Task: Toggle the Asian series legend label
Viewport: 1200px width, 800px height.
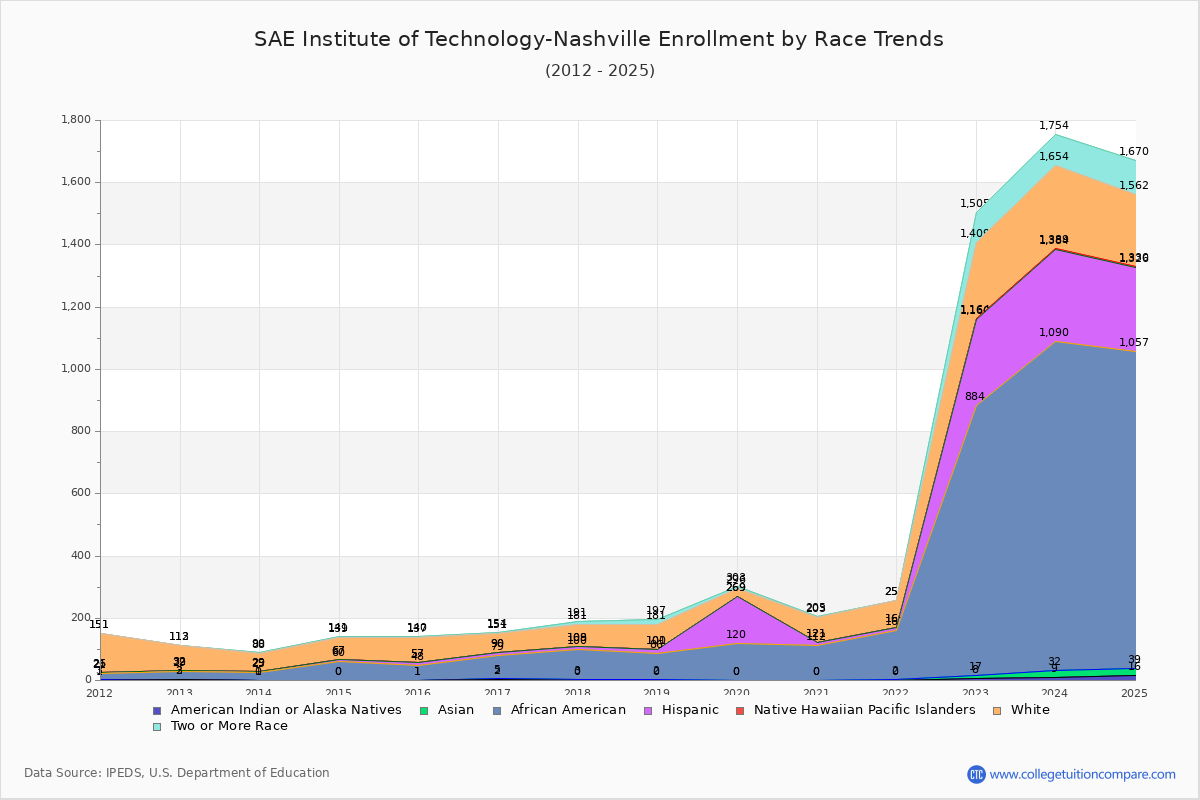Action: [457, 710]
